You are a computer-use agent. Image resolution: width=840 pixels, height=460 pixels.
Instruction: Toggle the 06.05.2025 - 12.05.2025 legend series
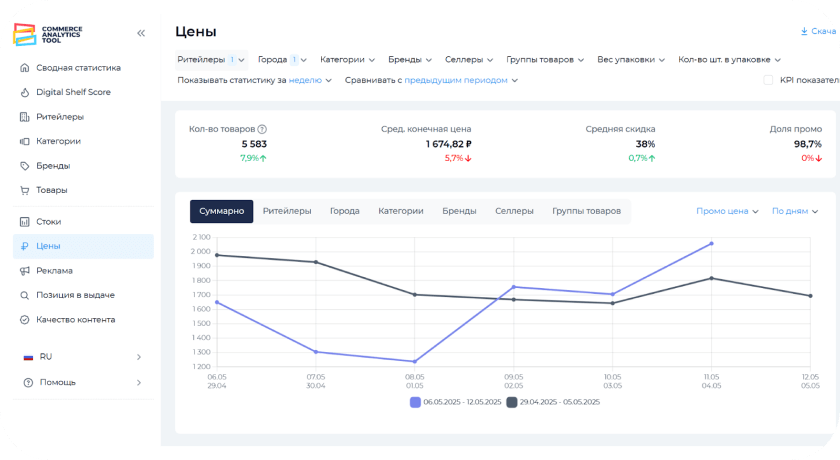click(456, 402)
